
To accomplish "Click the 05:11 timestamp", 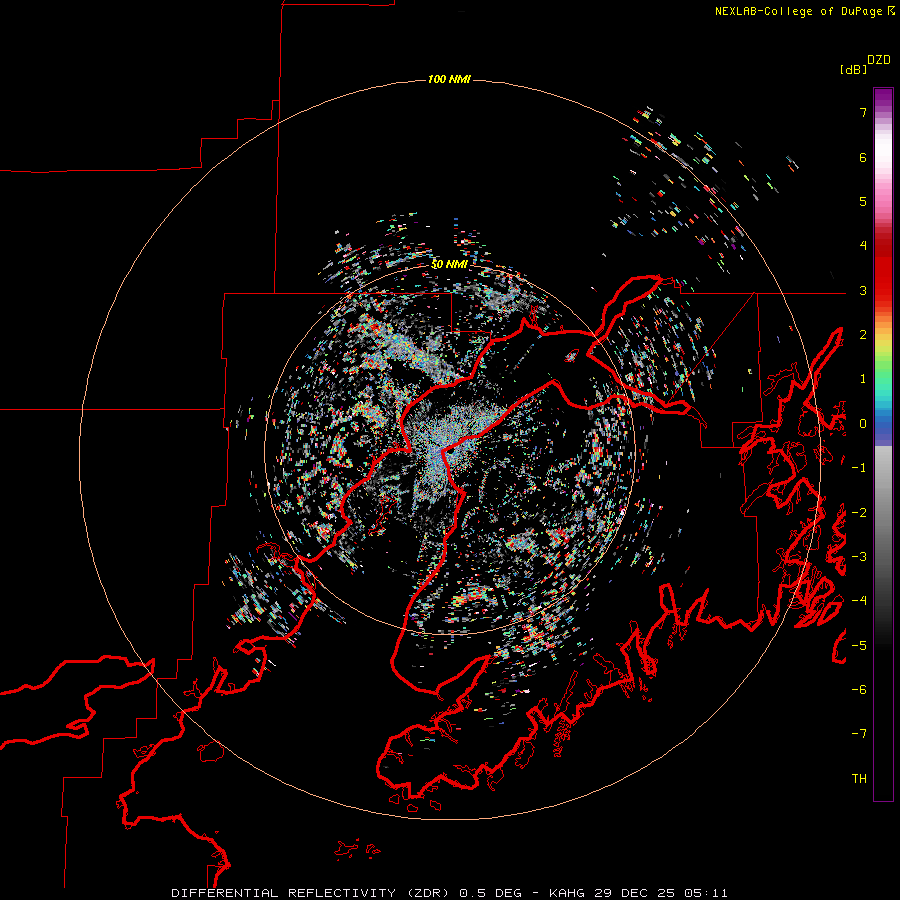I will [705, 893].
